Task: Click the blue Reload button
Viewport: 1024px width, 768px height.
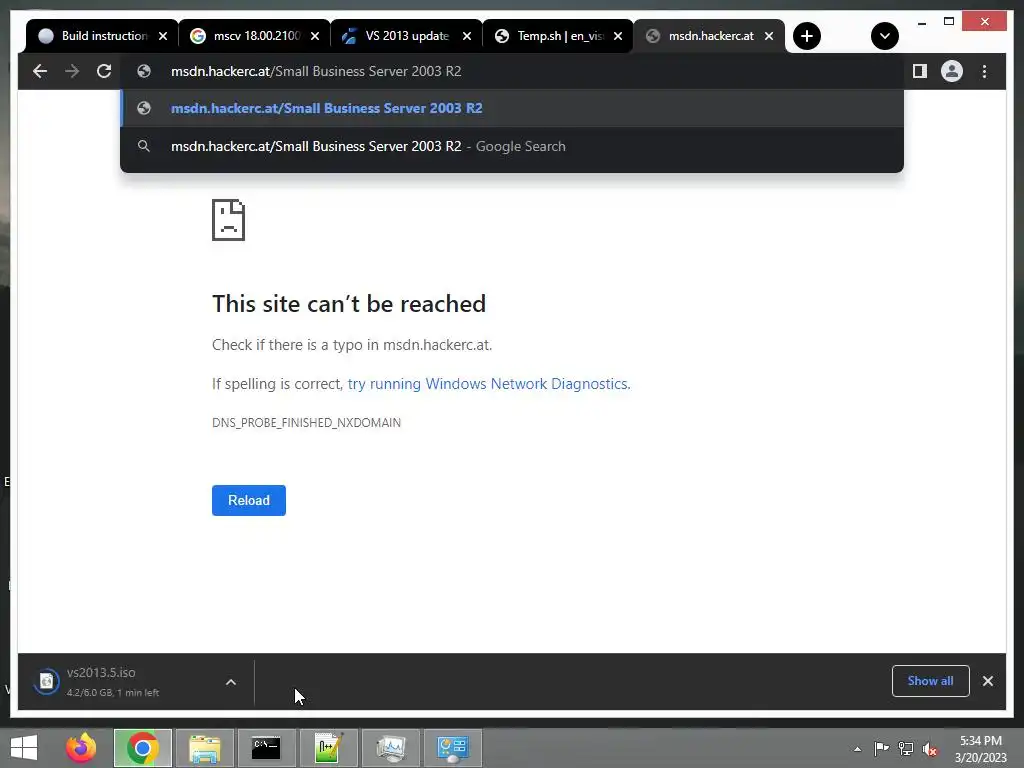Action: point(249,500)
